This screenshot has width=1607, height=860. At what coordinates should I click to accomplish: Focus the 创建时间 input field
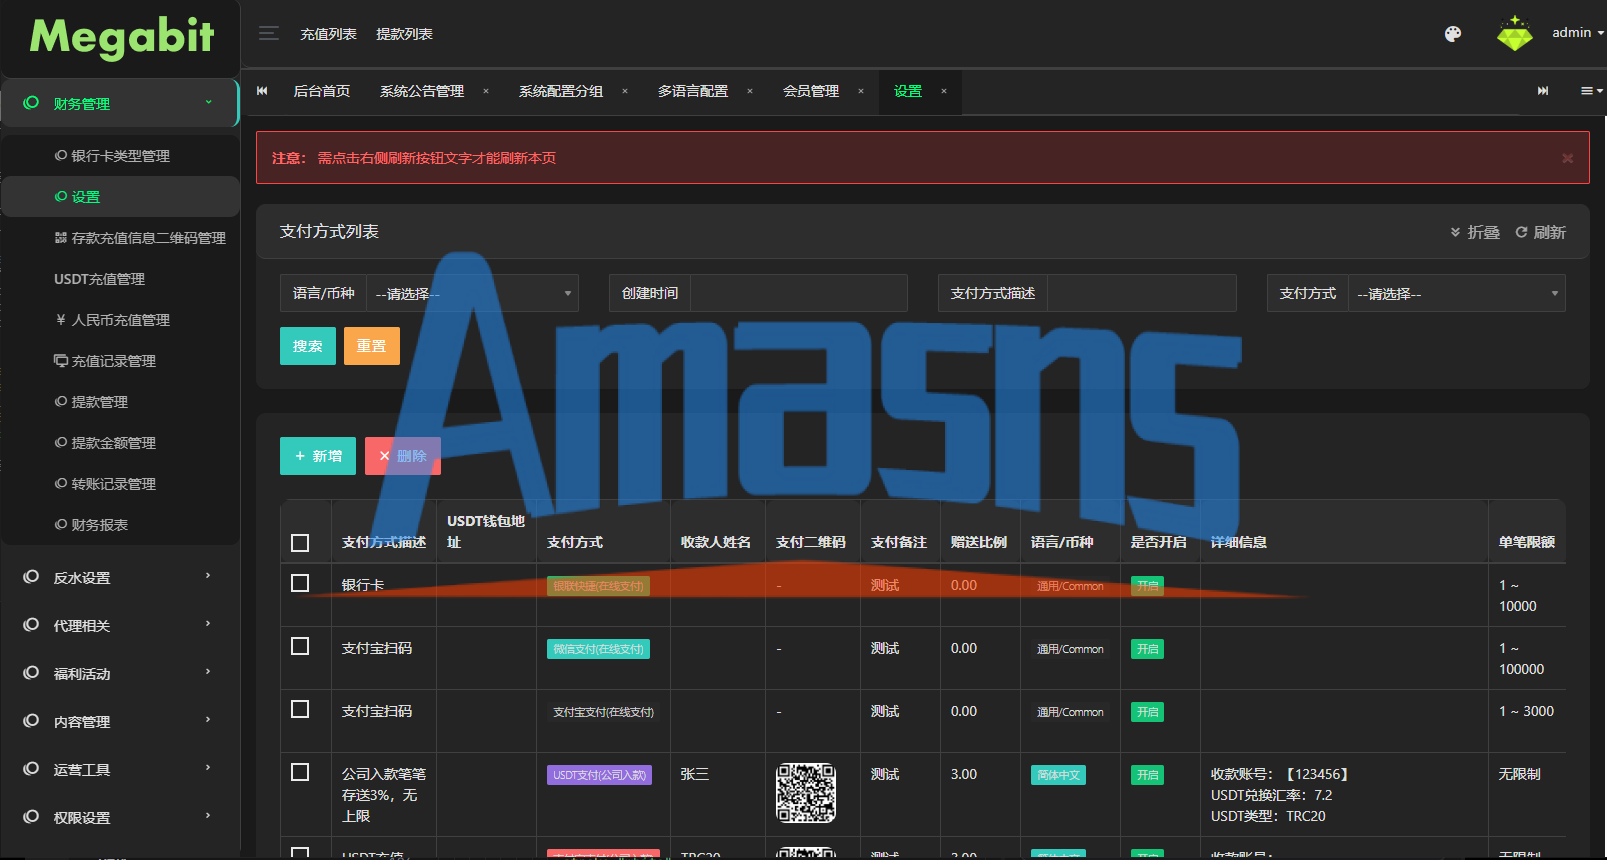(x=799, y=293)
